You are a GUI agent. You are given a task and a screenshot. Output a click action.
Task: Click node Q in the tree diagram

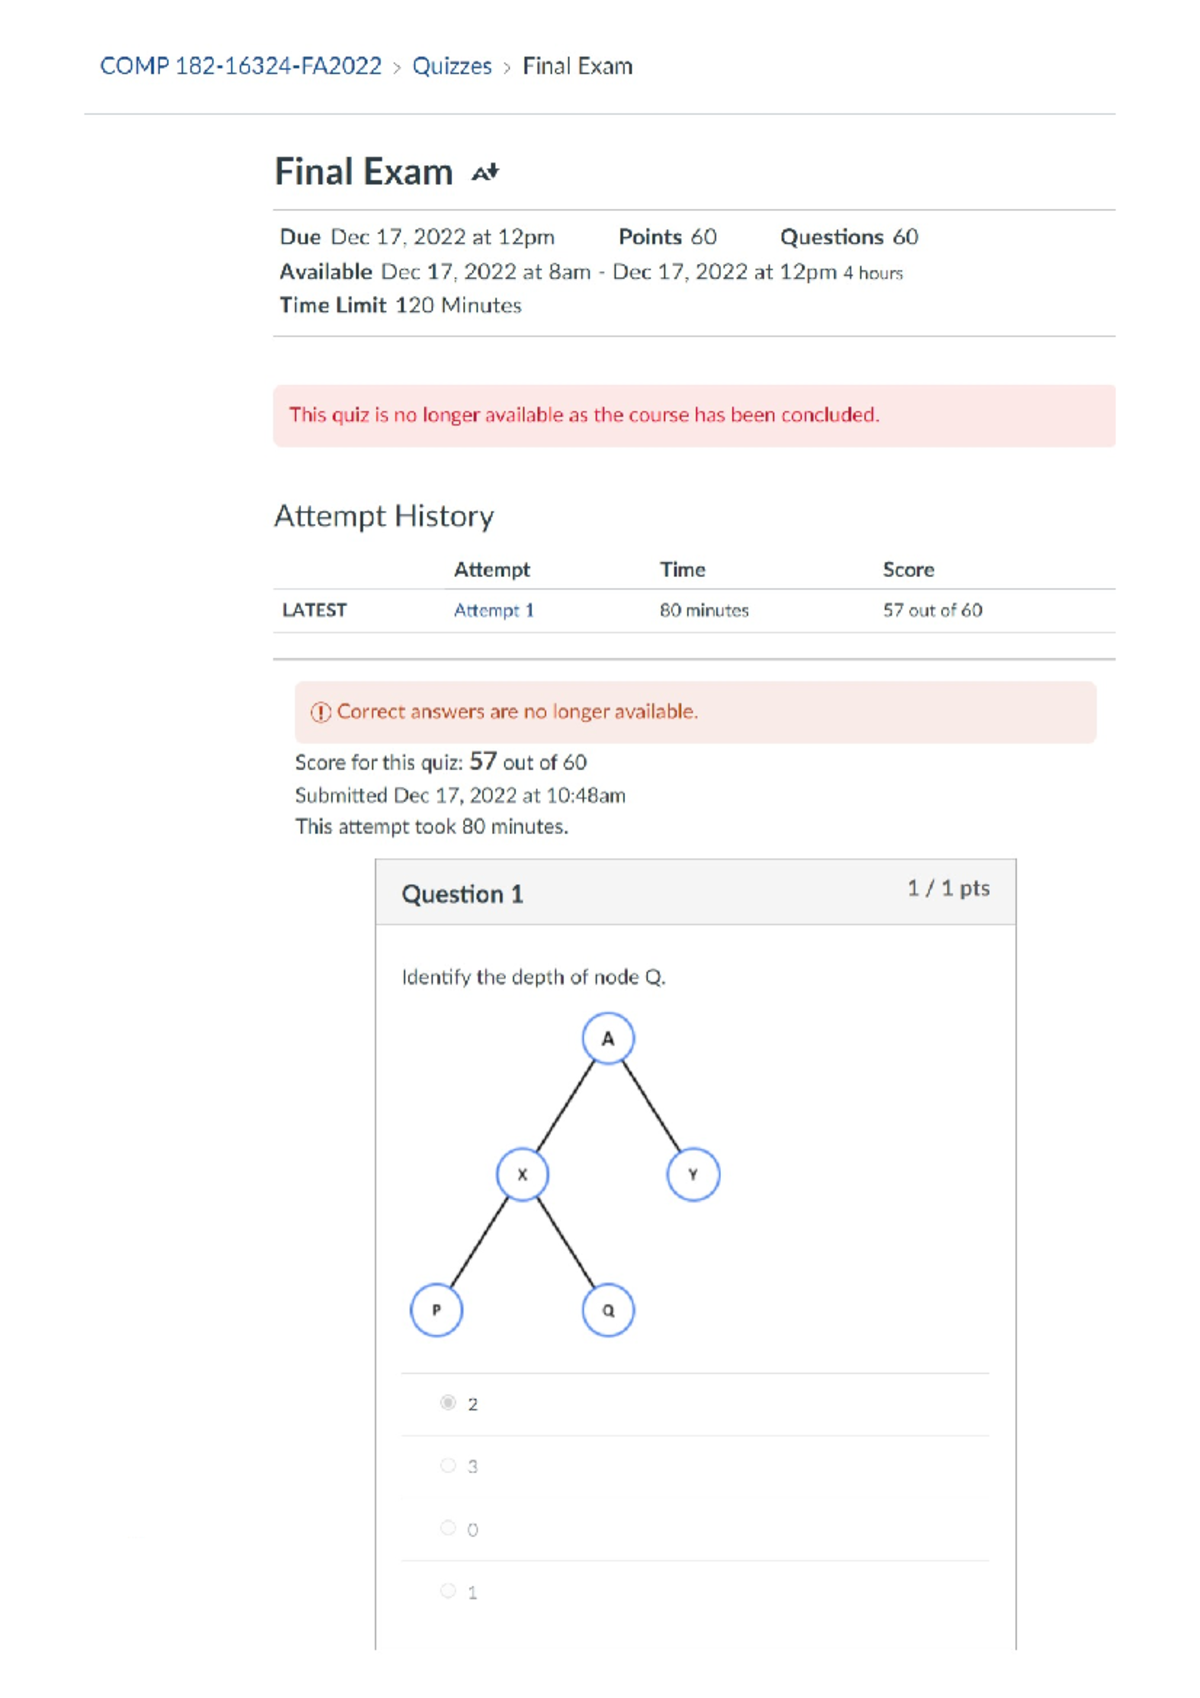(x=608, y=1310)
